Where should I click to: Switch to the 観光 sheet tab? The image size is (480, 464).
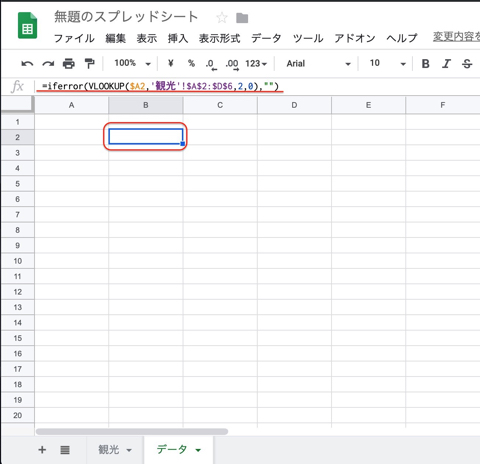[109, 450]
